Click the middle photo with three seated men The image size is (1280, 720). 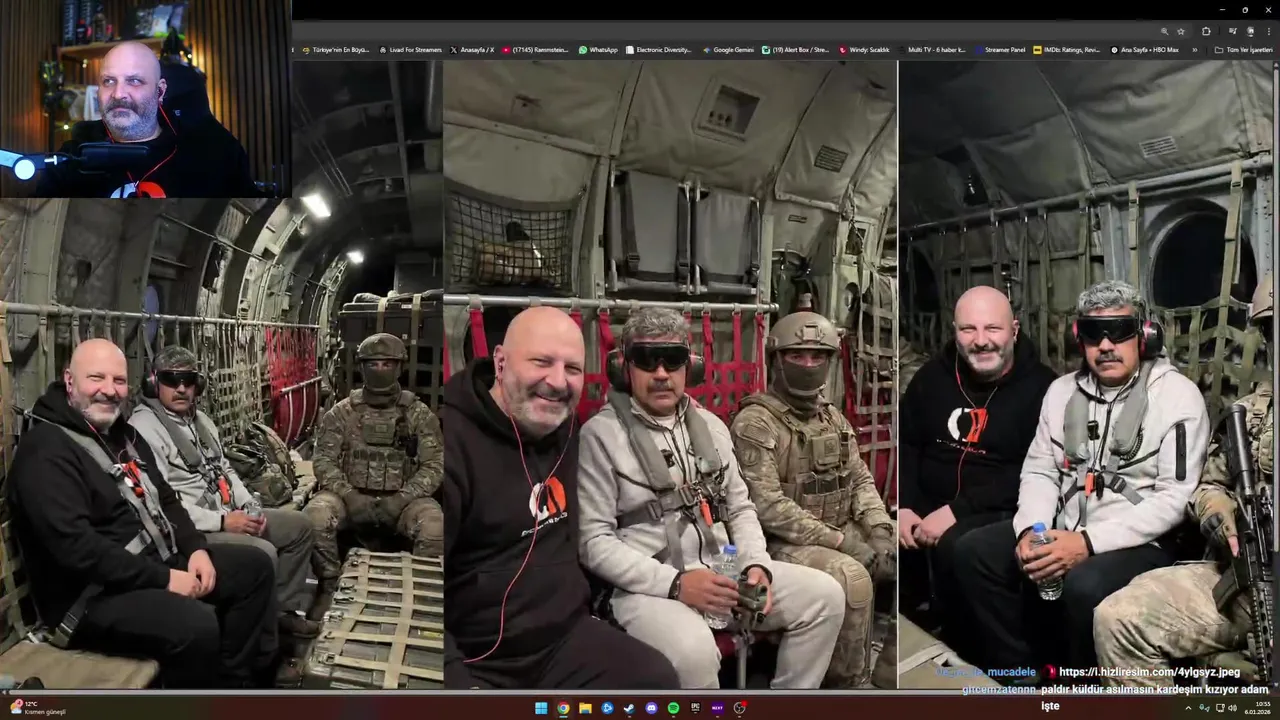[x=670, y=375]
